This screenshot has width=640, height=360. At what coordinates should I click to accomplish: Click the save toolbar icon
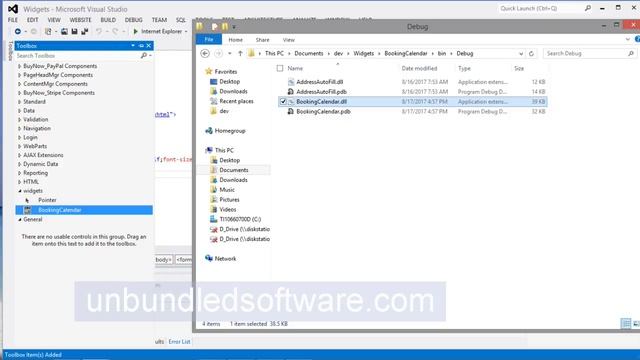point(74,31)
